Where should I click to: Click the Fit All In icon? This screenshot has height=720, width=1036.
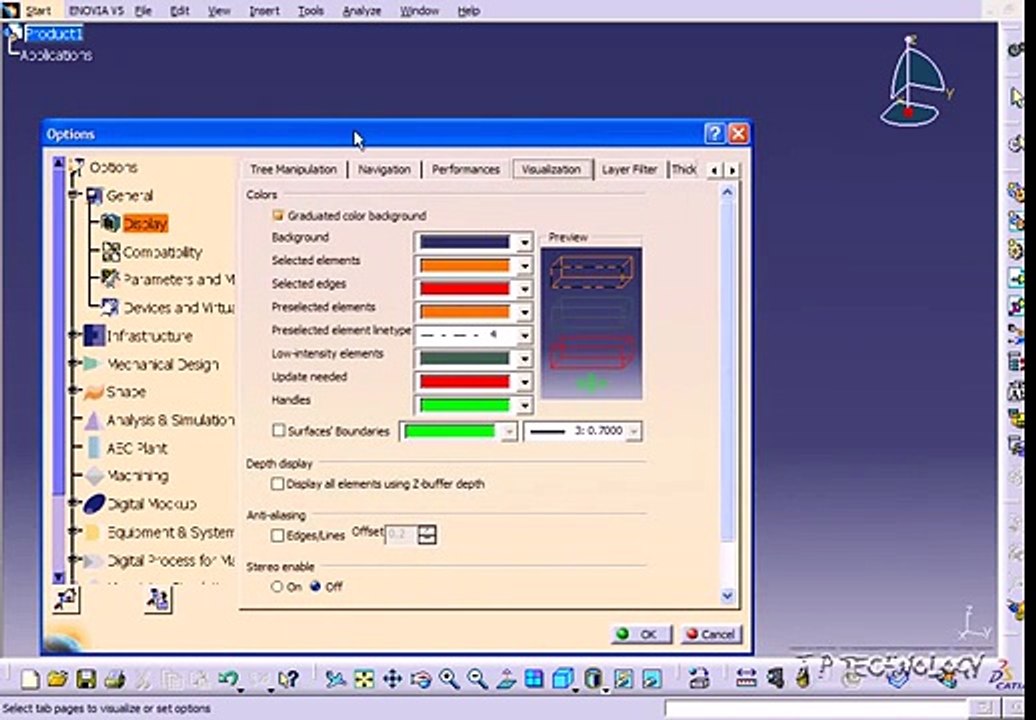(364, 679)
